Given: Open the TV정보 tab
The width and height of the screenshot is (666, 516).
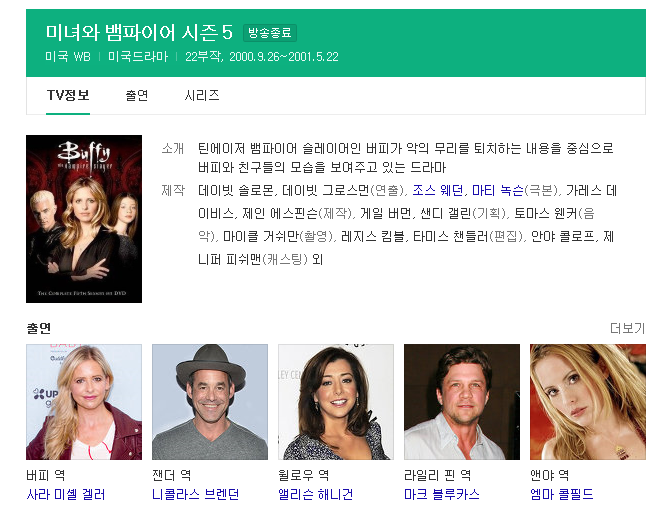Looking at the screenshot, I should coord(68,96).
